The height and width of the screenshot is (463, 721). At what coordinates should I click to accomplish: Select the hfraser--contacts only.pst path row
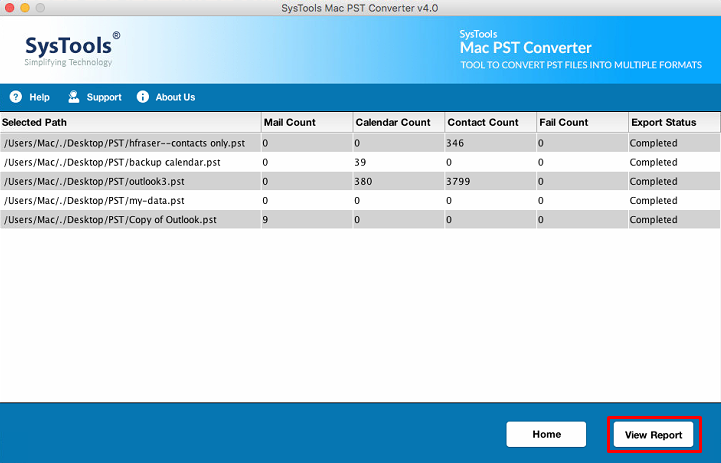coord(131,143)
